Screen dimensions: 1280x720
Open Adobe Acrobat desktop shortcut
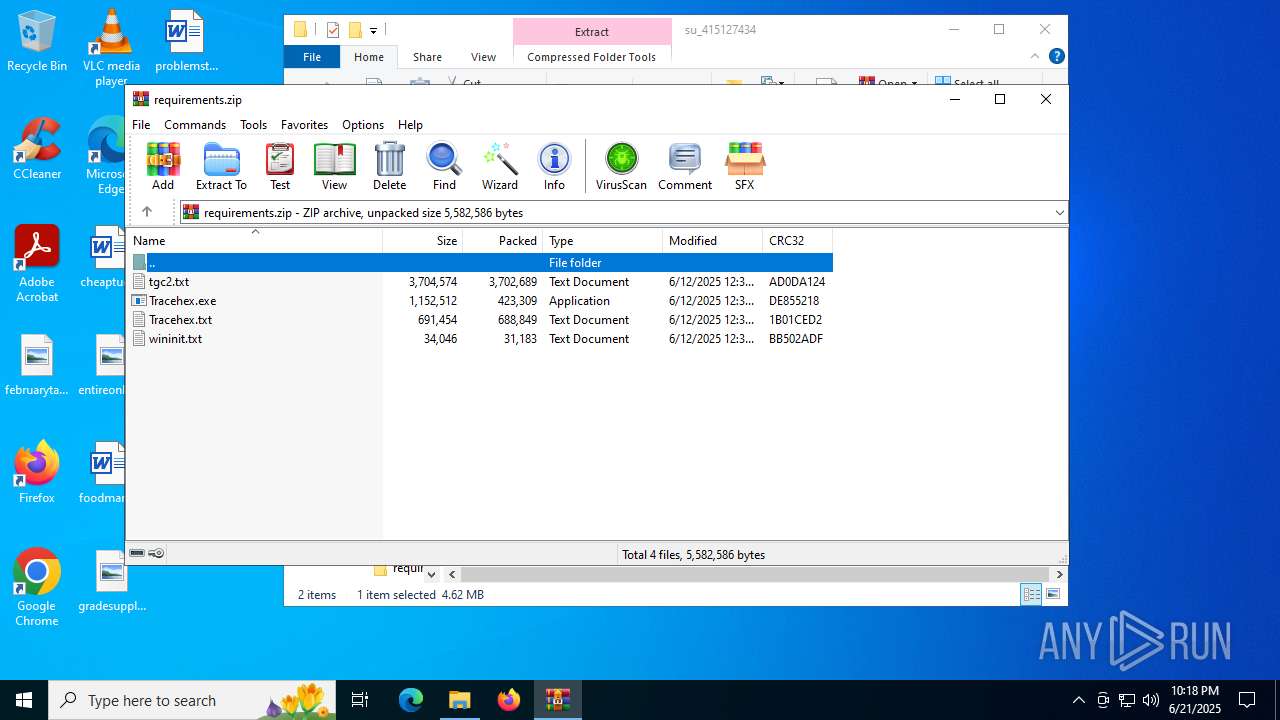37,265
